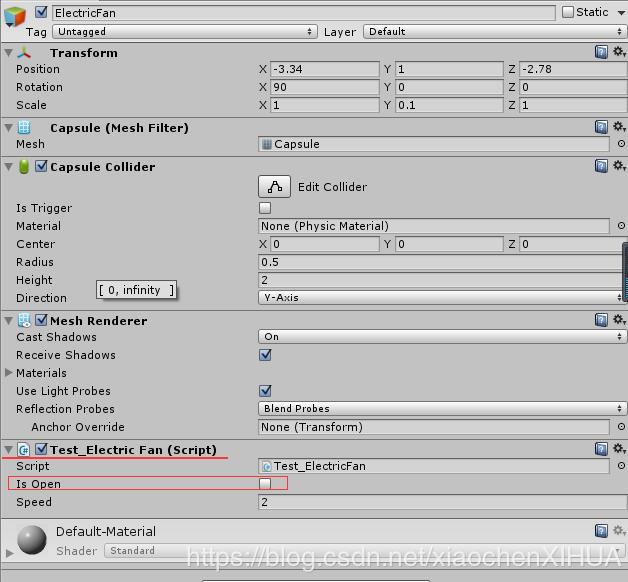Open Capsule Collider gear settings menu
This screenshot has height=582, width=628.
point(619,165)
